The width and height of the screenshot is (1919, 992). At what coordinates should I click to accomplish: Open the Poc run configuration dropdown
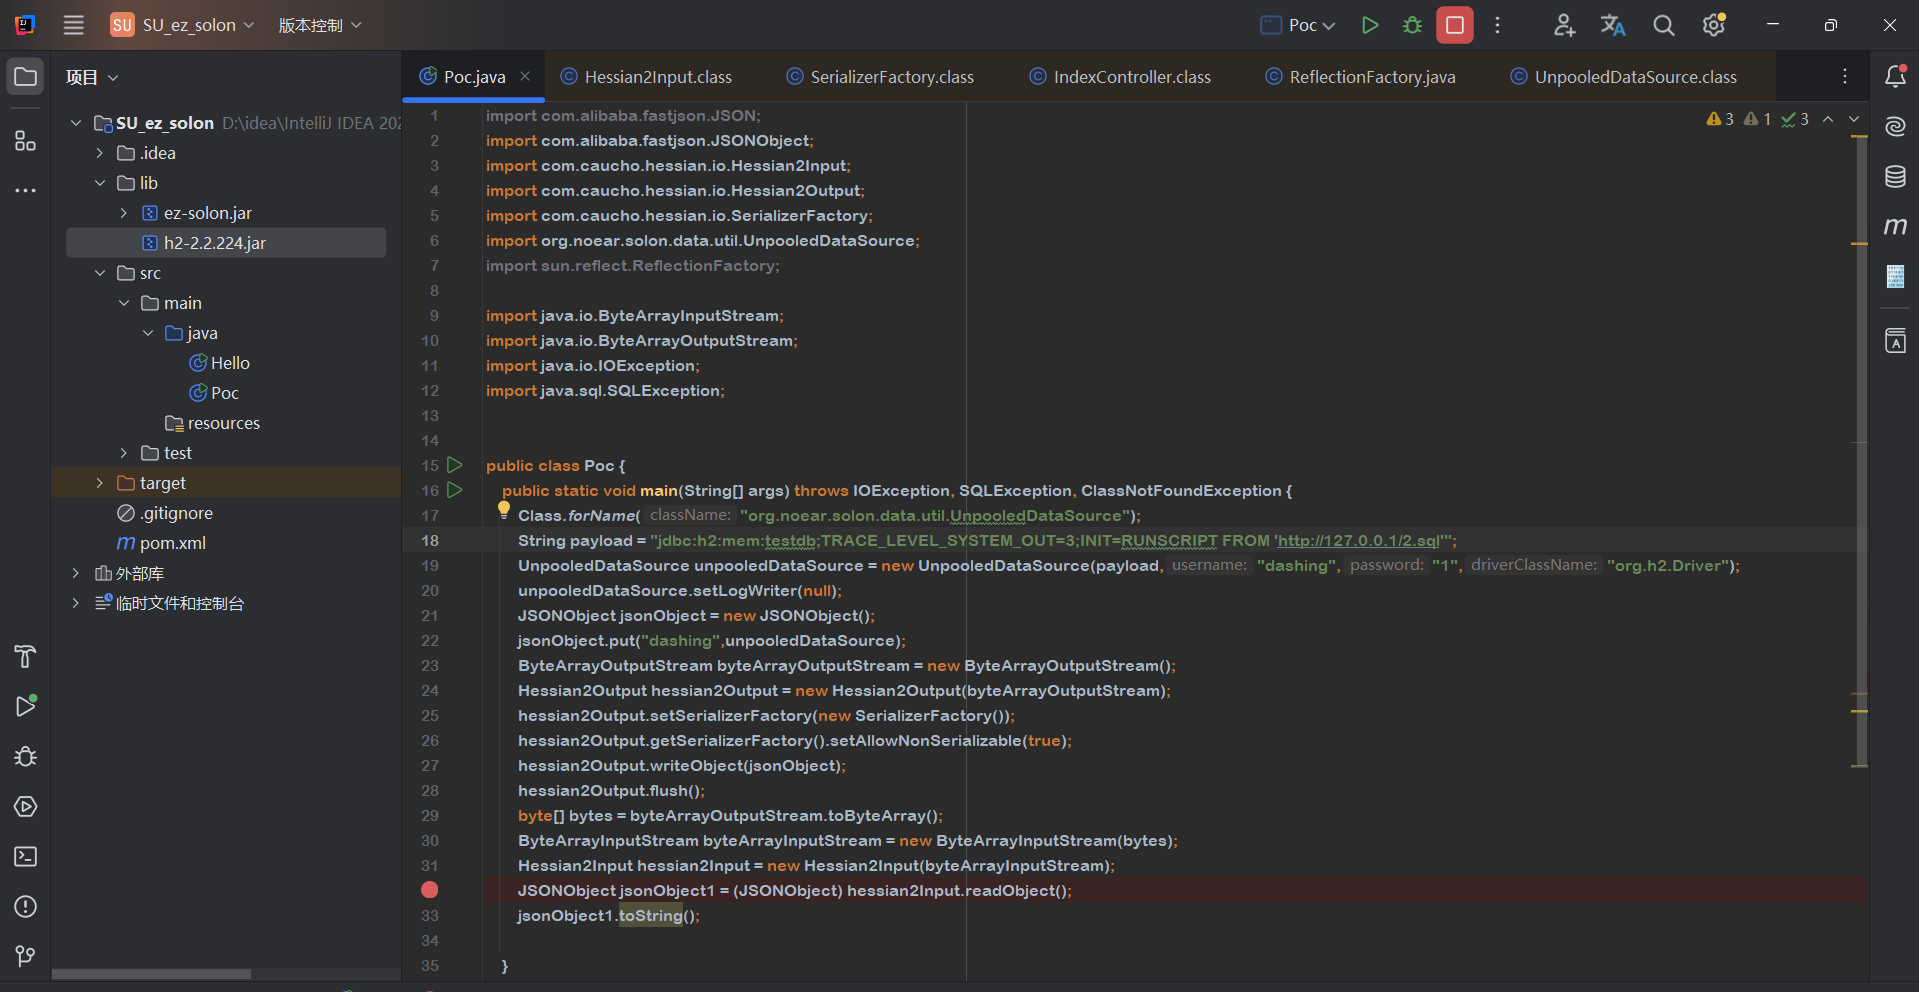pos(1298,25)
